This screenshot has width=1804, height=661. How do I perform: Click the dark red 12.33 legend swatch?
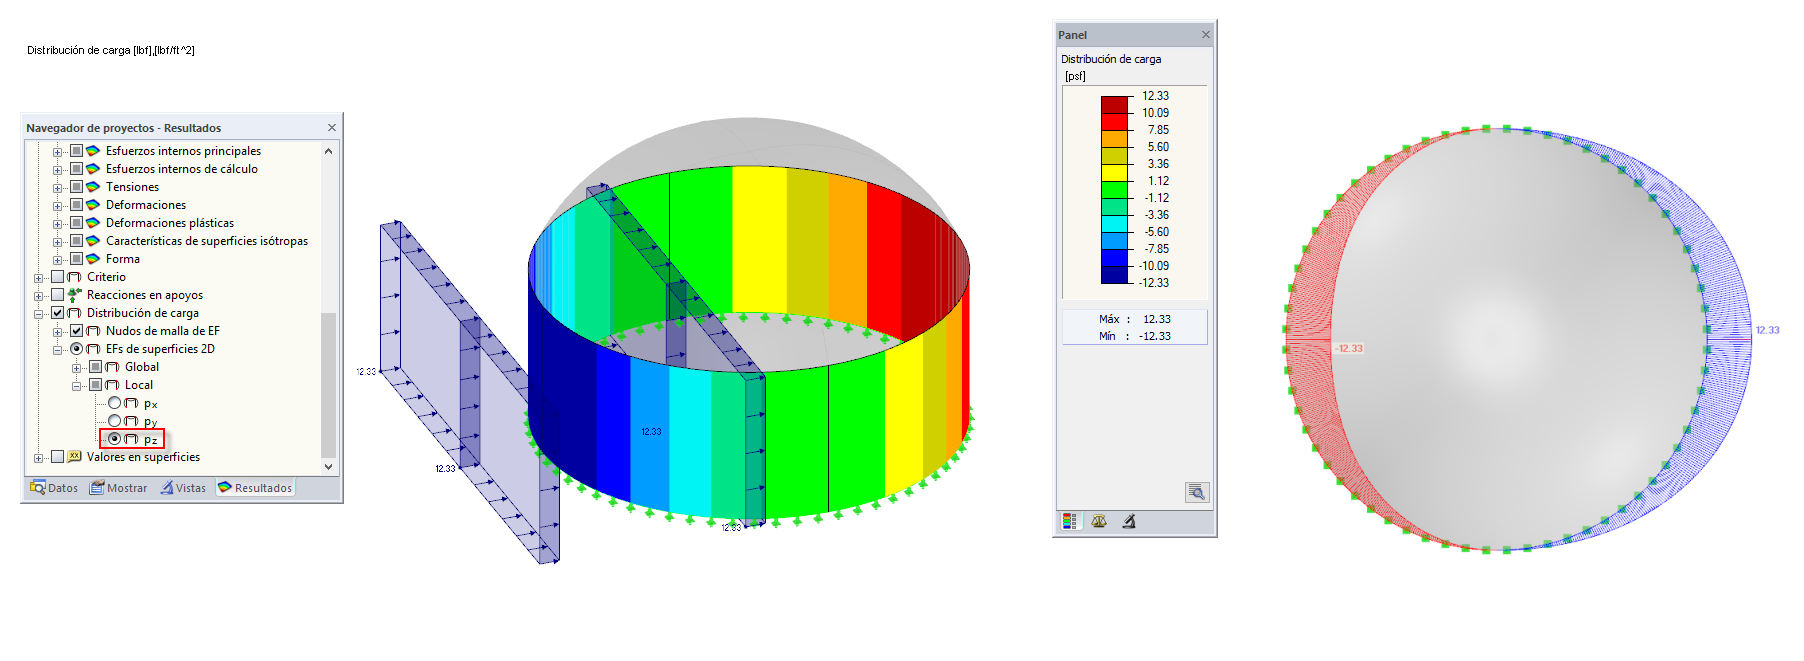pos(1115,104)
